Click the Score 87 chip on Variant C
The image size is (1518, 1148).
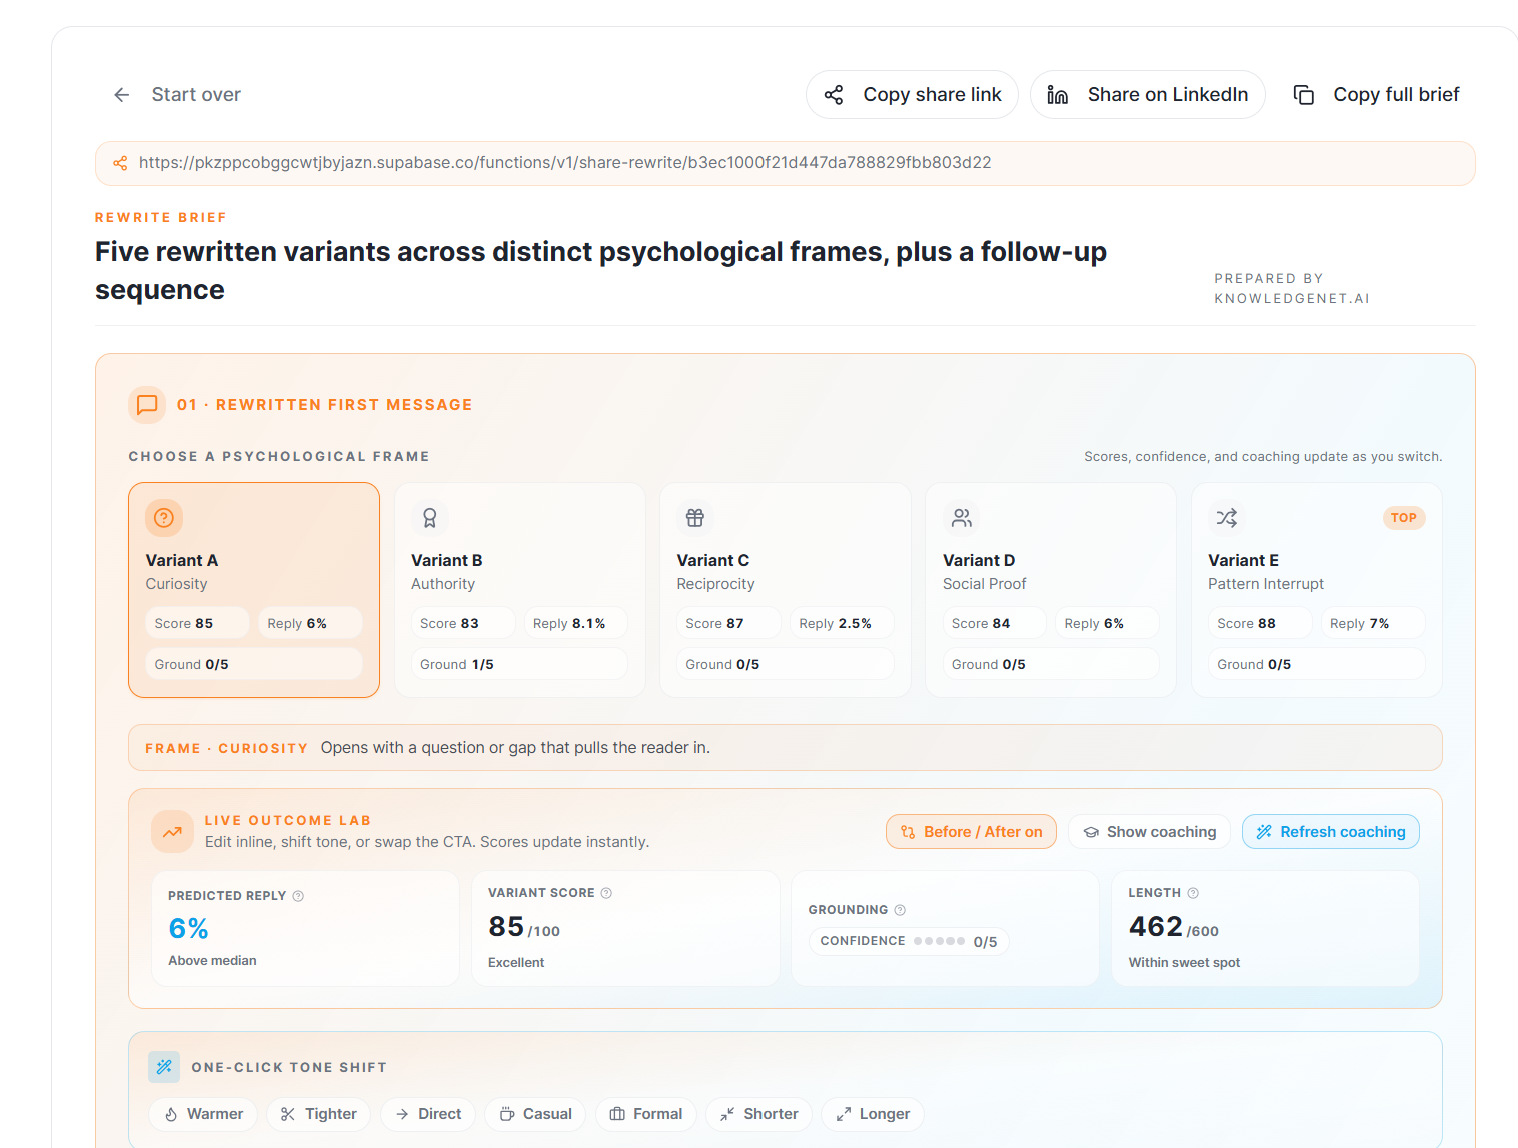pos(728,623)
